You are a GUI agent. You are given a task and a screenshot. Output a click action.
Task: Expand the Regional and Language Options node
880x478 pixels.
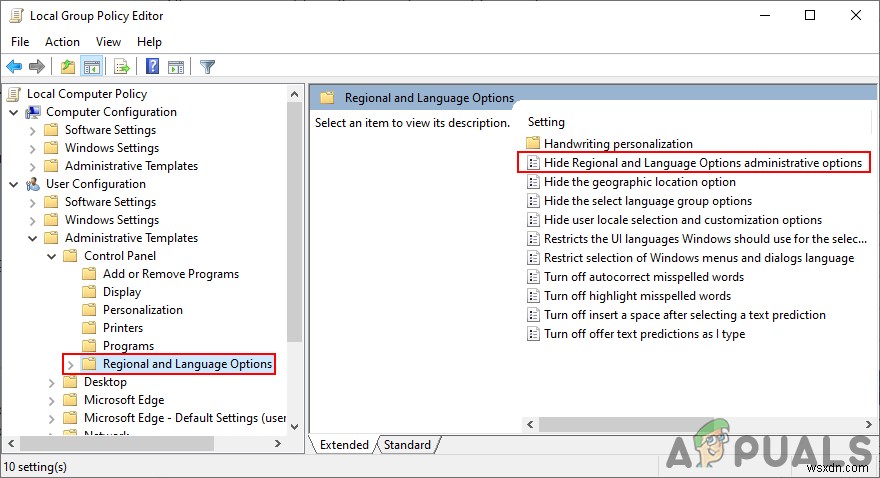(71, 365)
